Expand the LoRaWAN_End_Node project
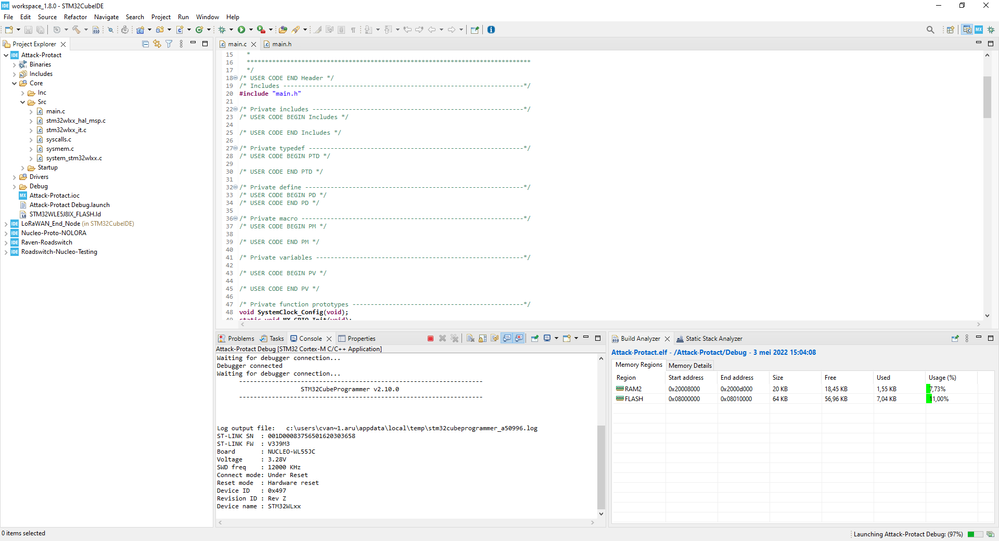Screen dimensions: 999x541 tap(6, 223)
